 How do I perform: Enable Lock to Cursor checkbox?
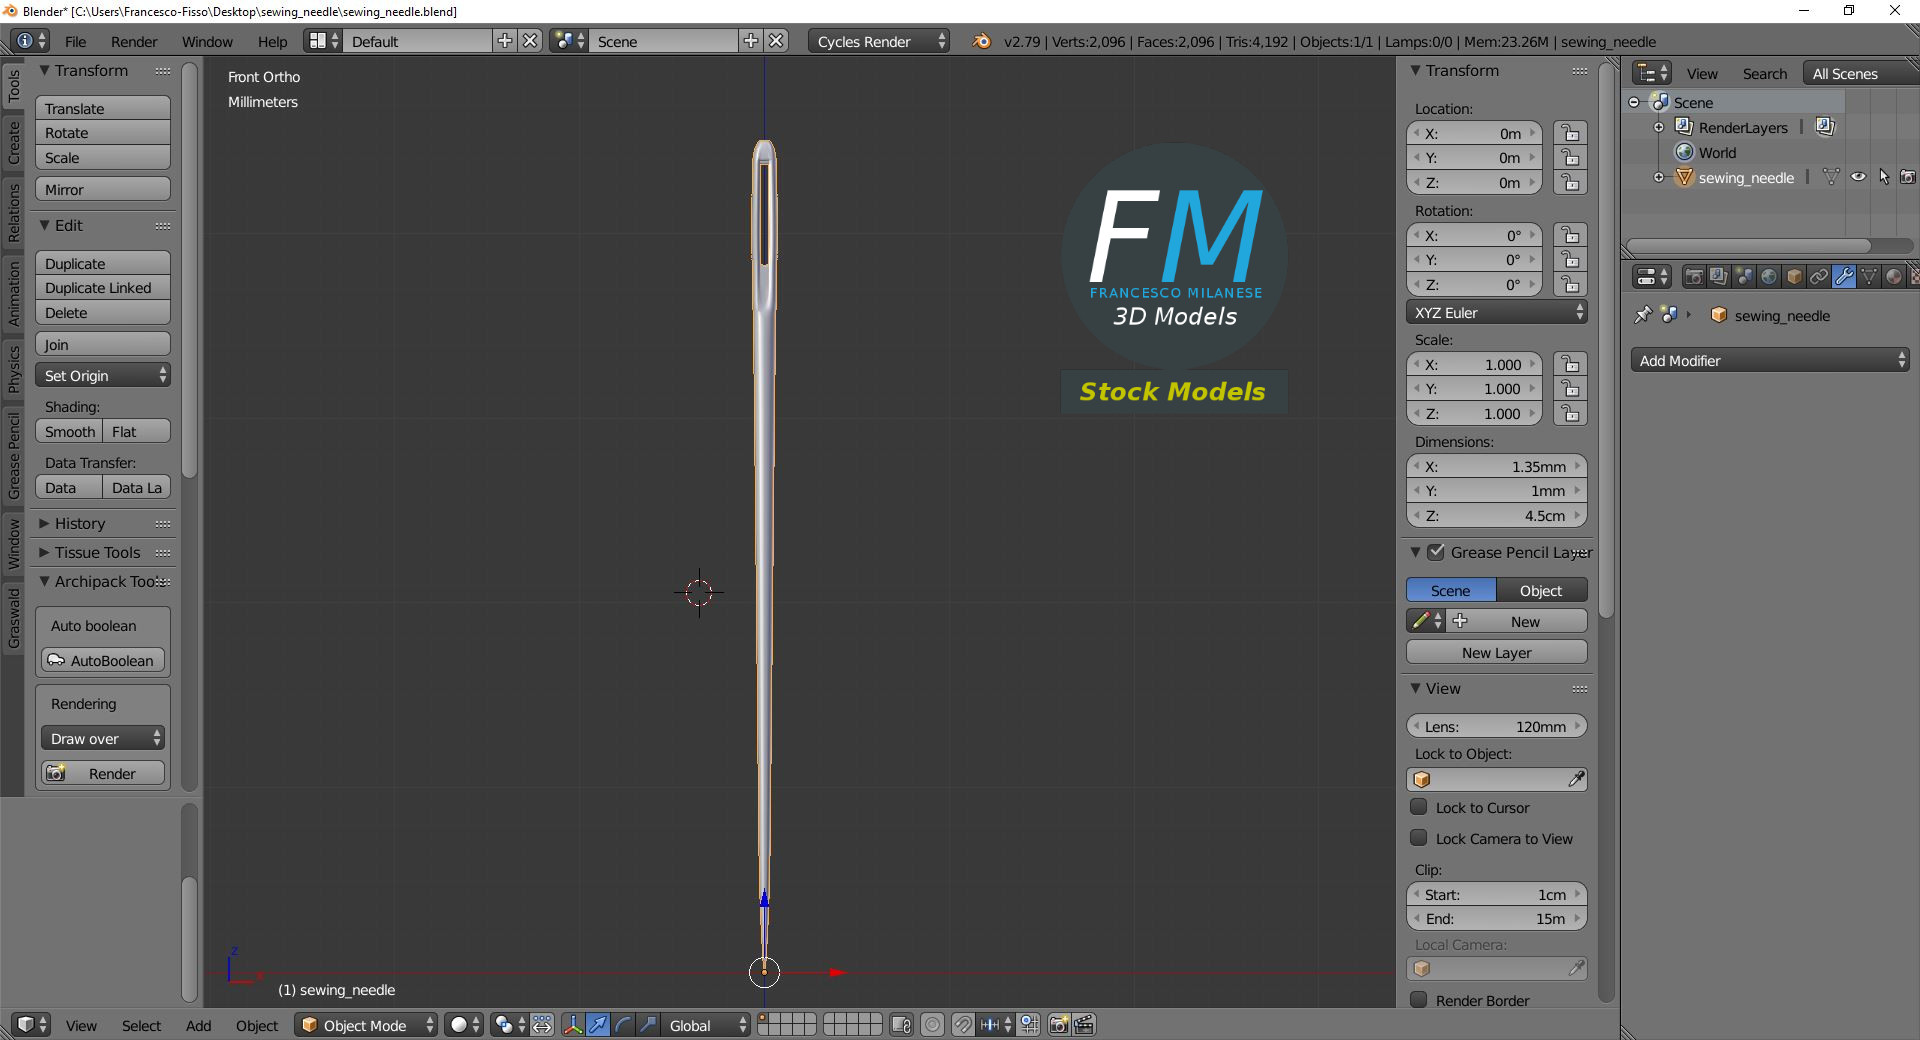click(1418, 807)
